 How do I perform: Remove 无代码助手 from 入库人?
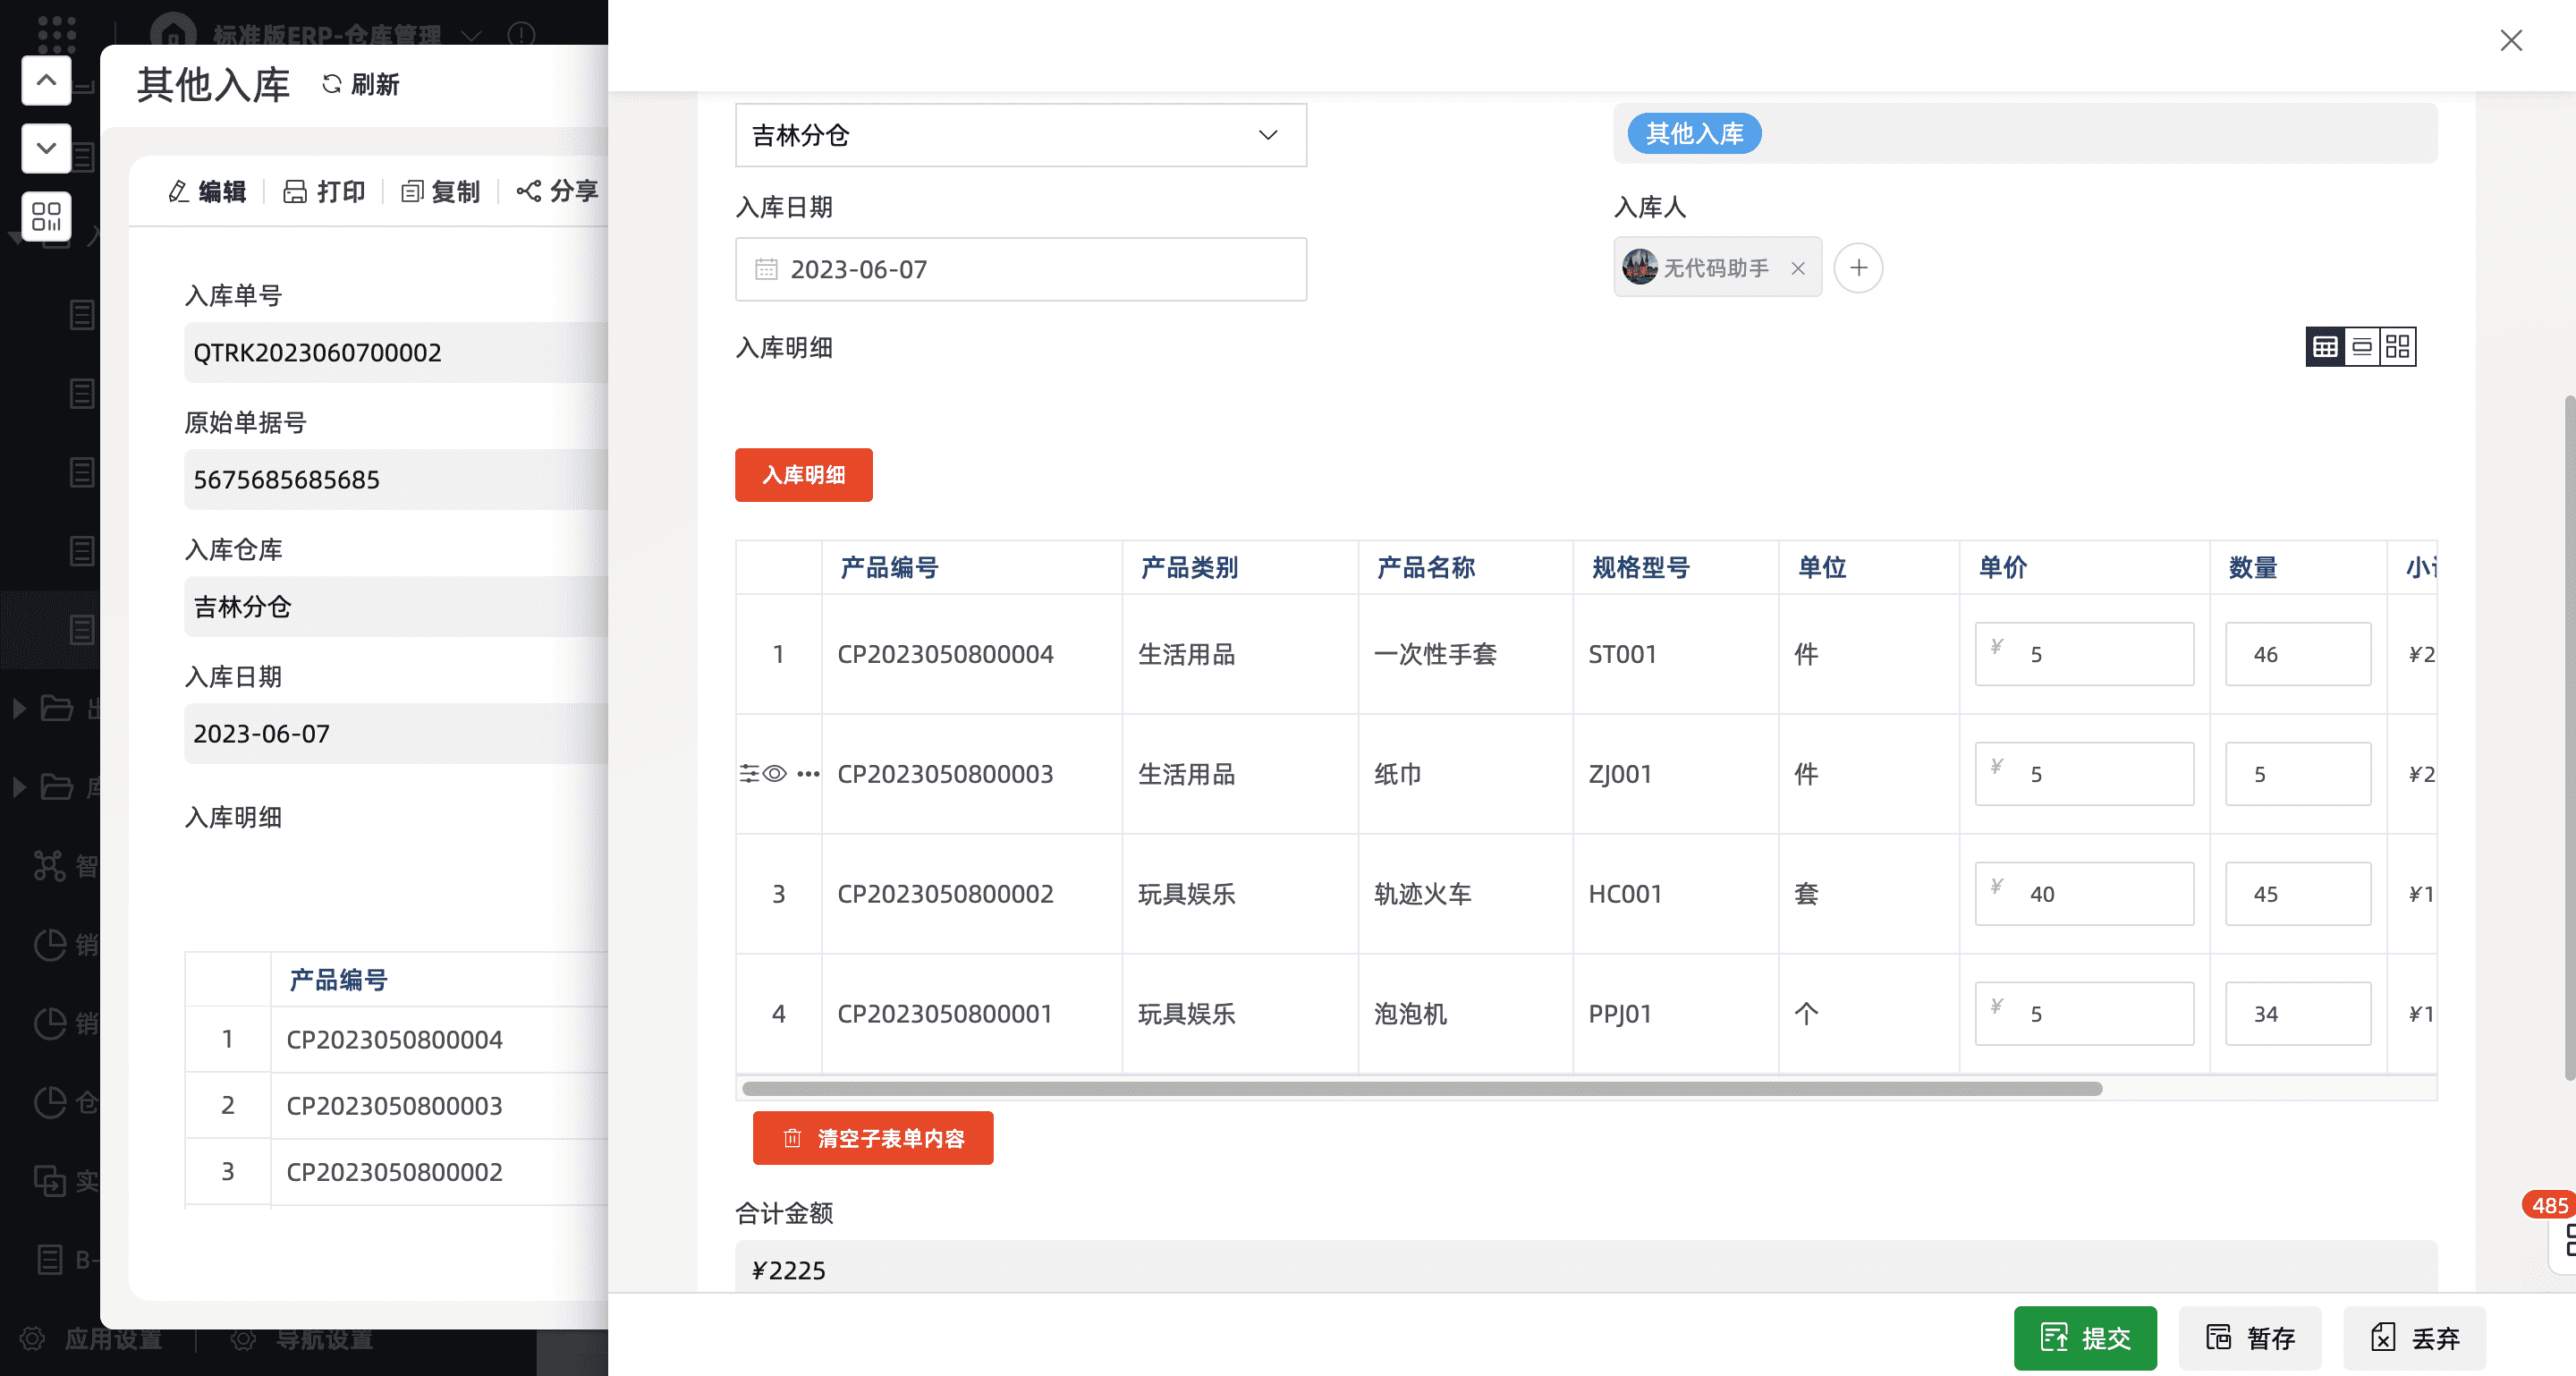click(x=1798, y=268)
